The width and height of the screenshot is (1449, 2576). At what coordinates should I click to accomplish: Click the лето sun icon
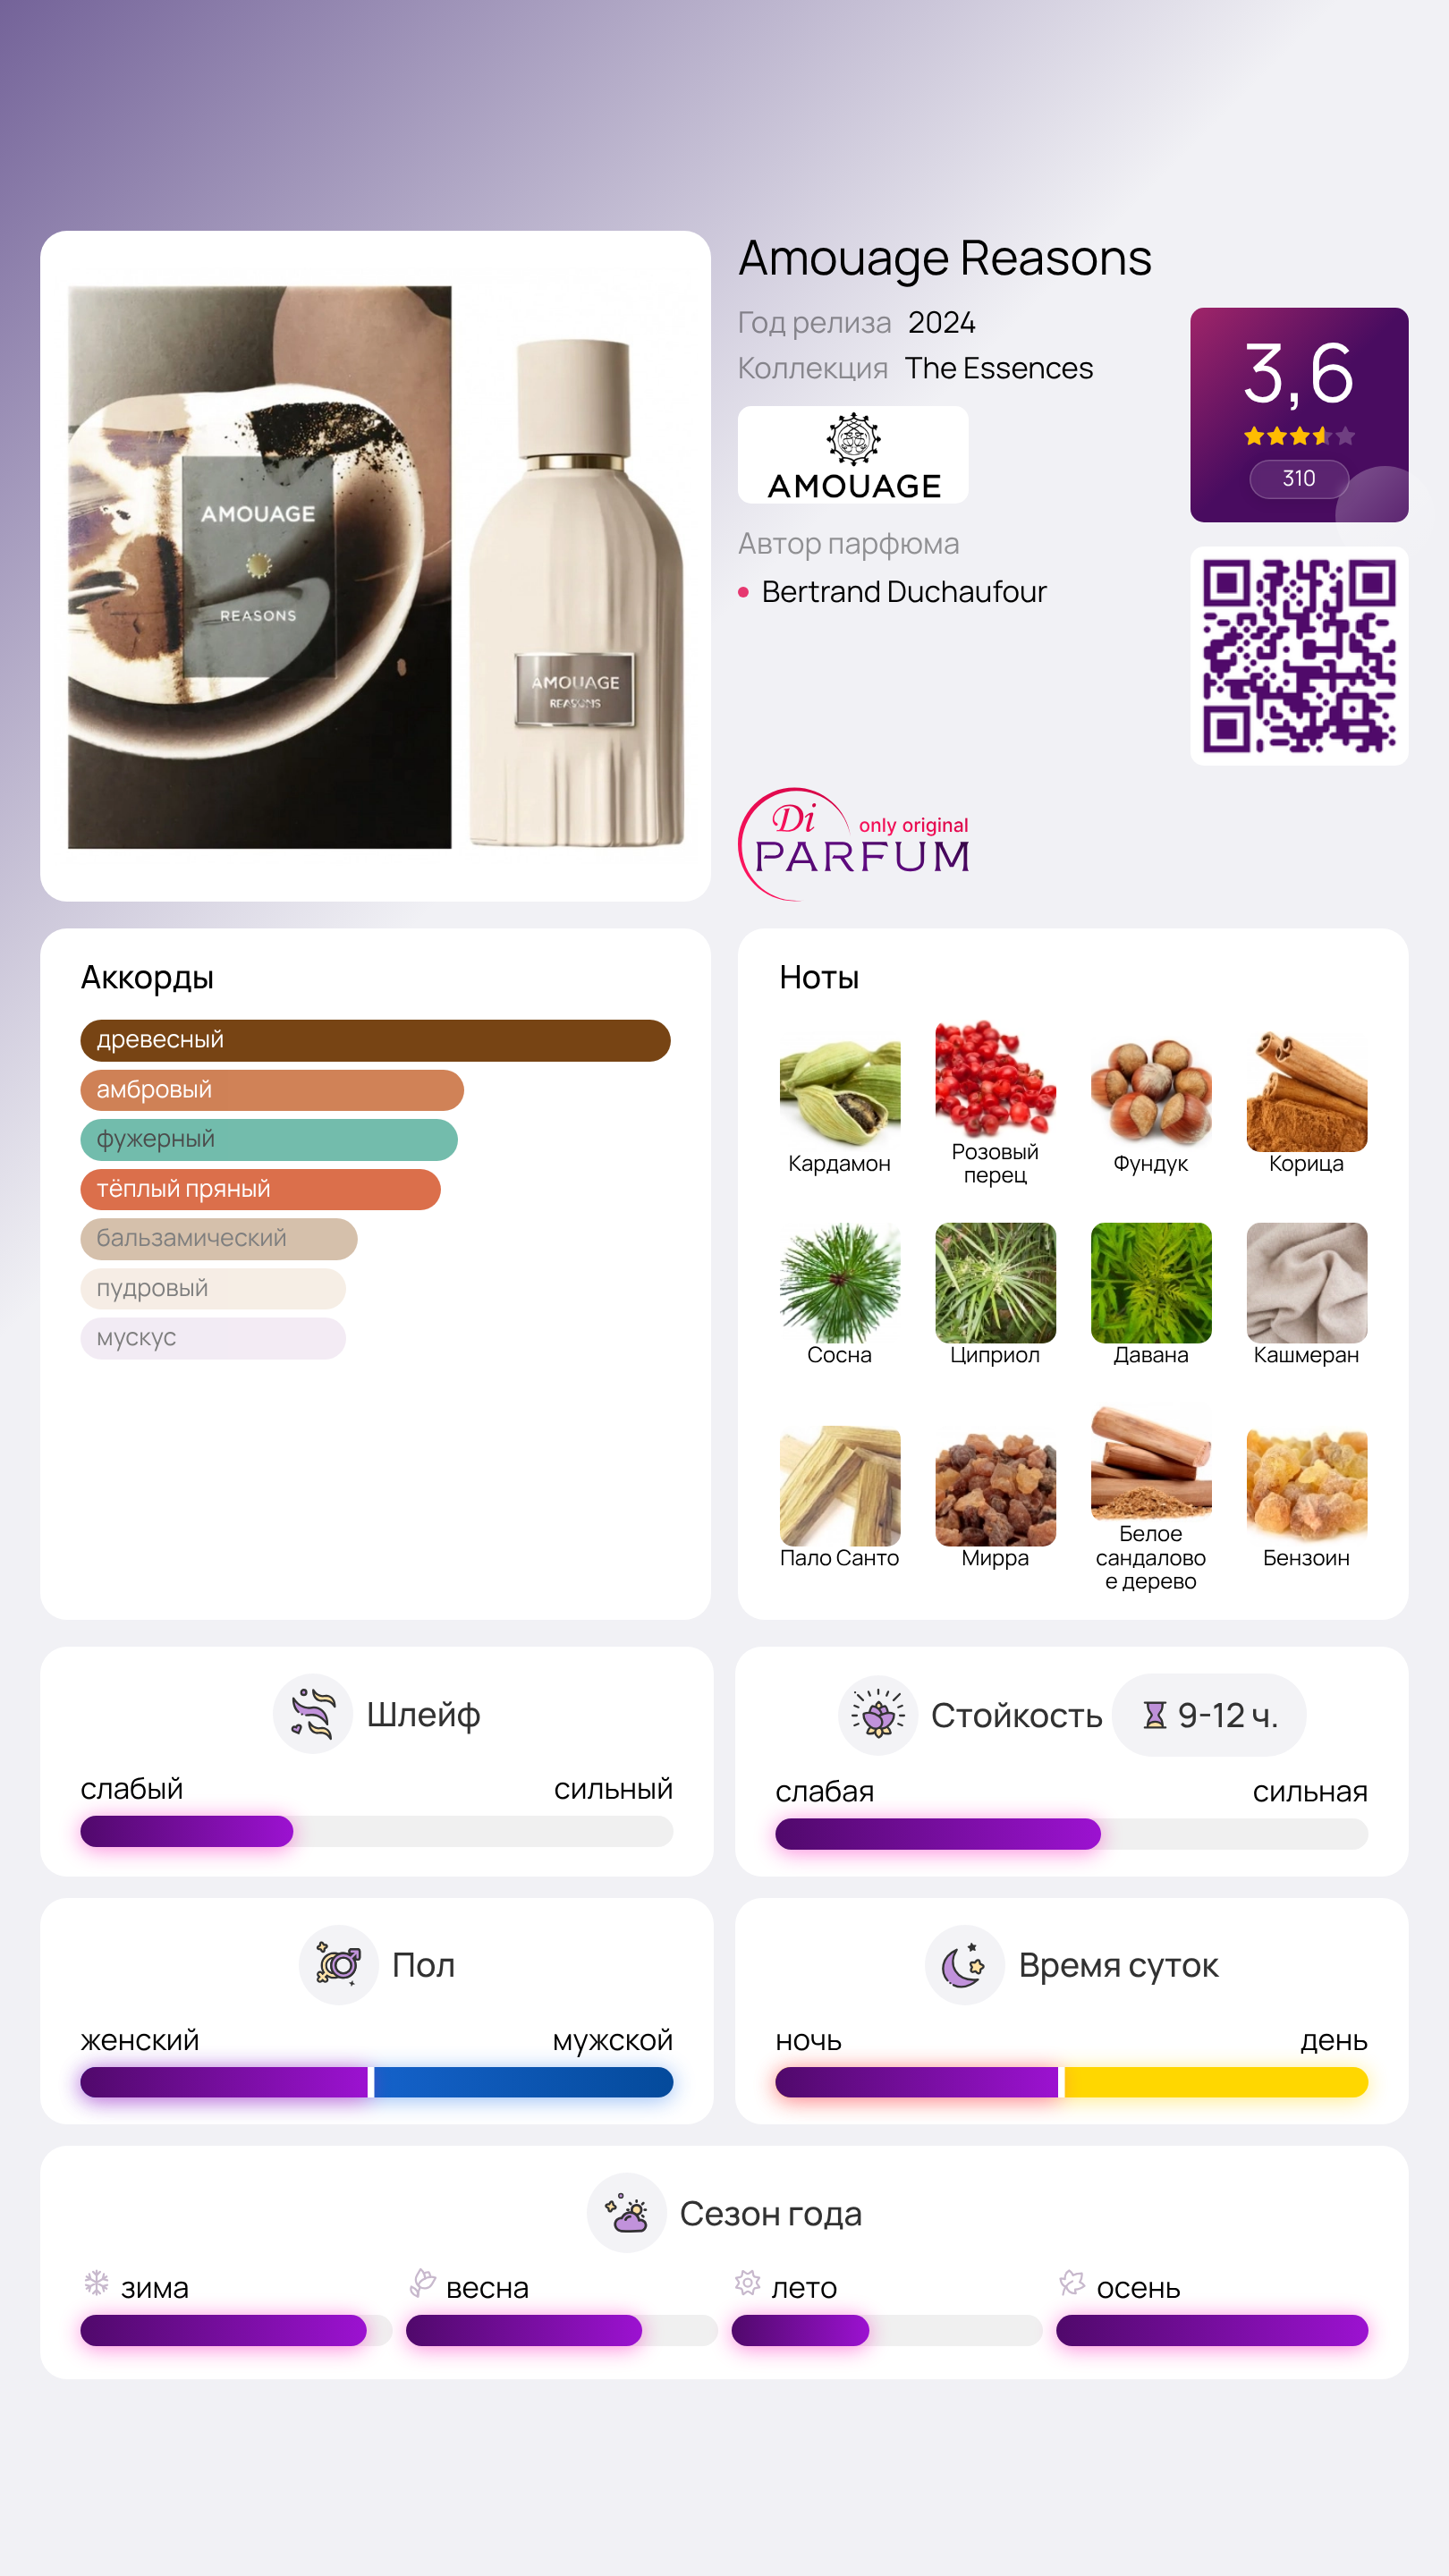pos(747,2283)
